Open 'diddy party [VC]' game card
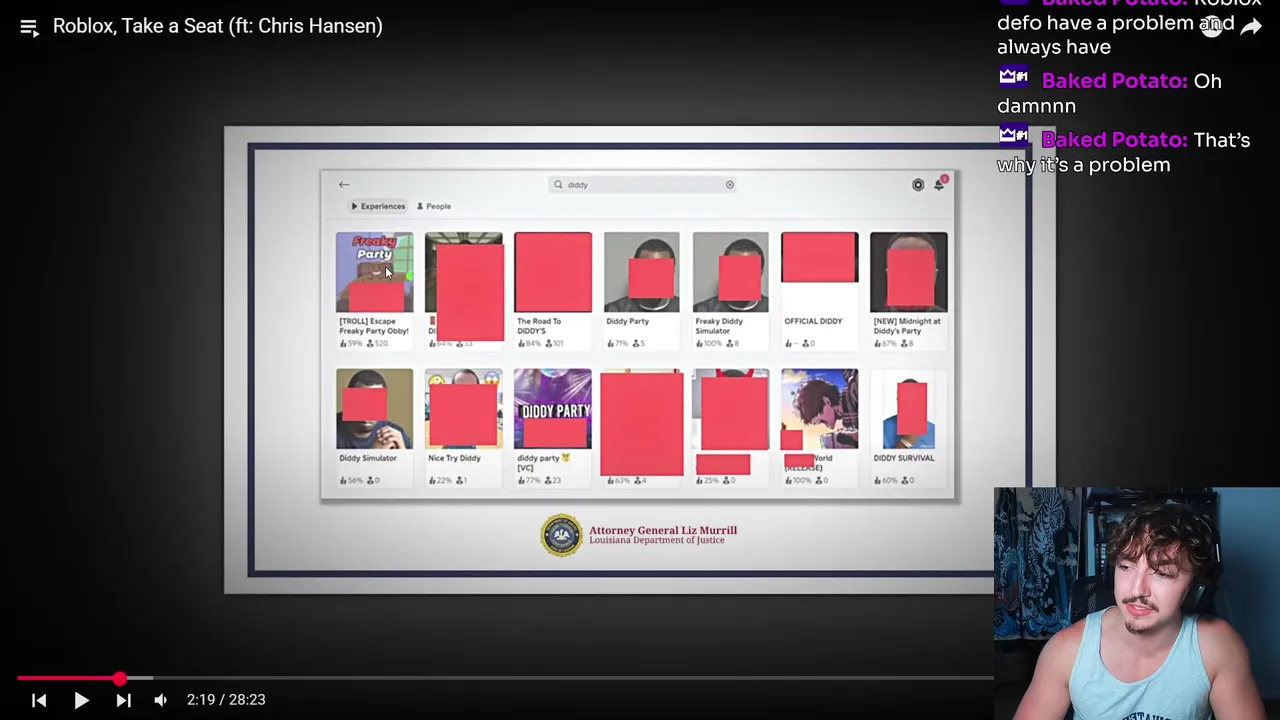The width and height of the screenshot is (1280, 720). coord(552,427)
